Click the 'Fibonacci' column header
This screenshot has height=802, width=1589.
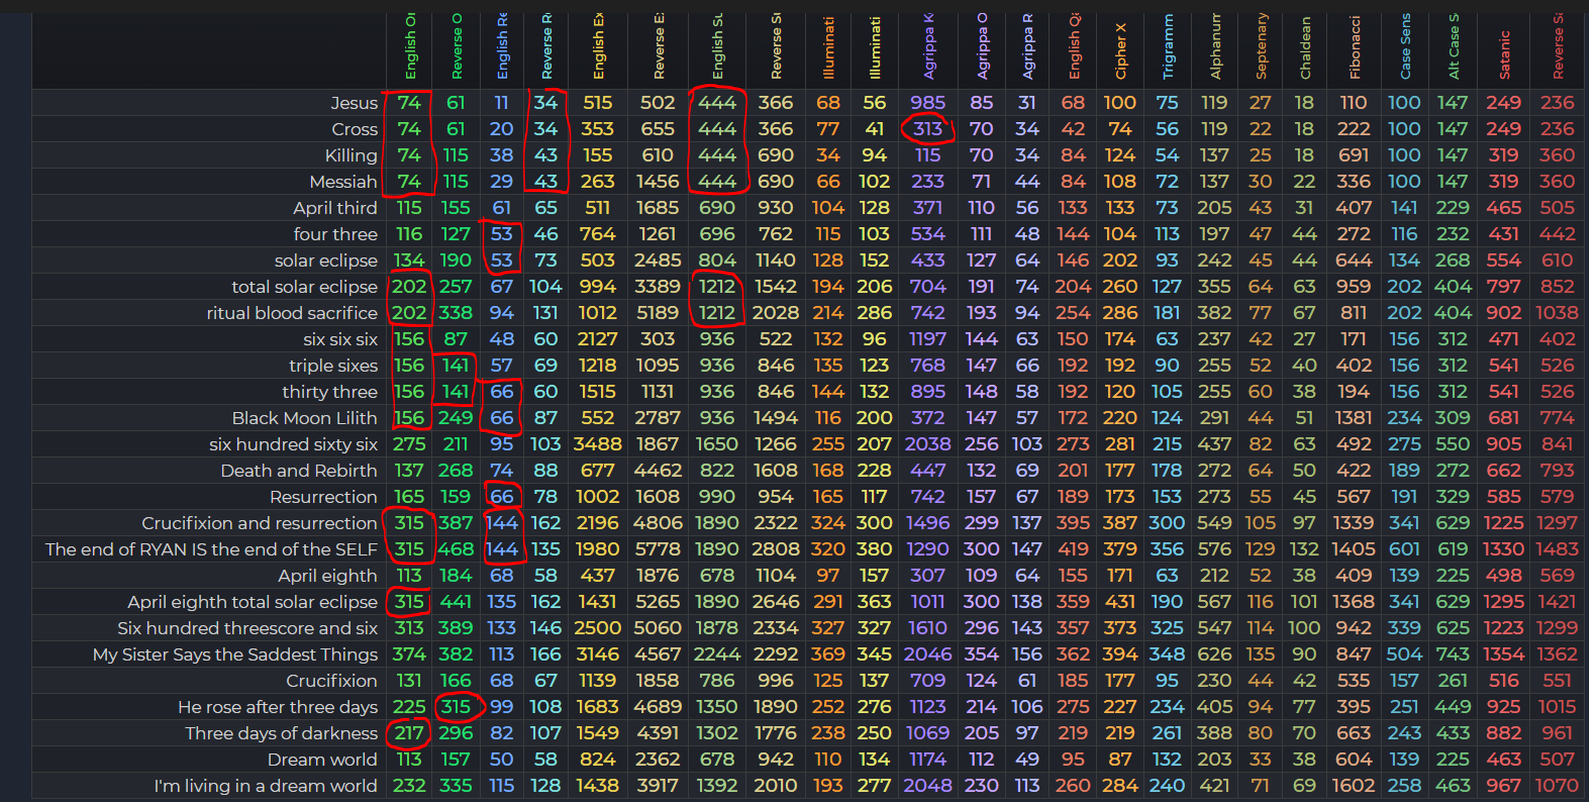1355,47
